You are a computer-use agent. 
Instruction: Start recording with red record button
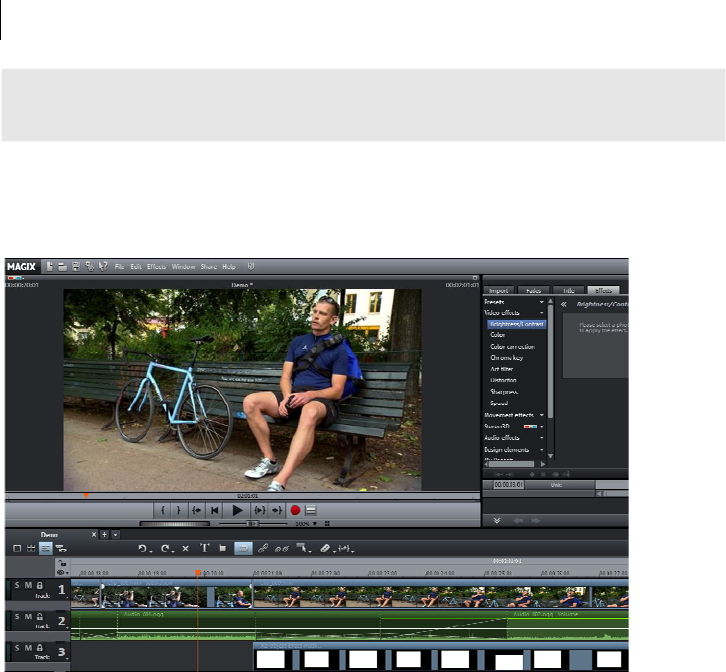pyautogui.click(x=295, y=510)
